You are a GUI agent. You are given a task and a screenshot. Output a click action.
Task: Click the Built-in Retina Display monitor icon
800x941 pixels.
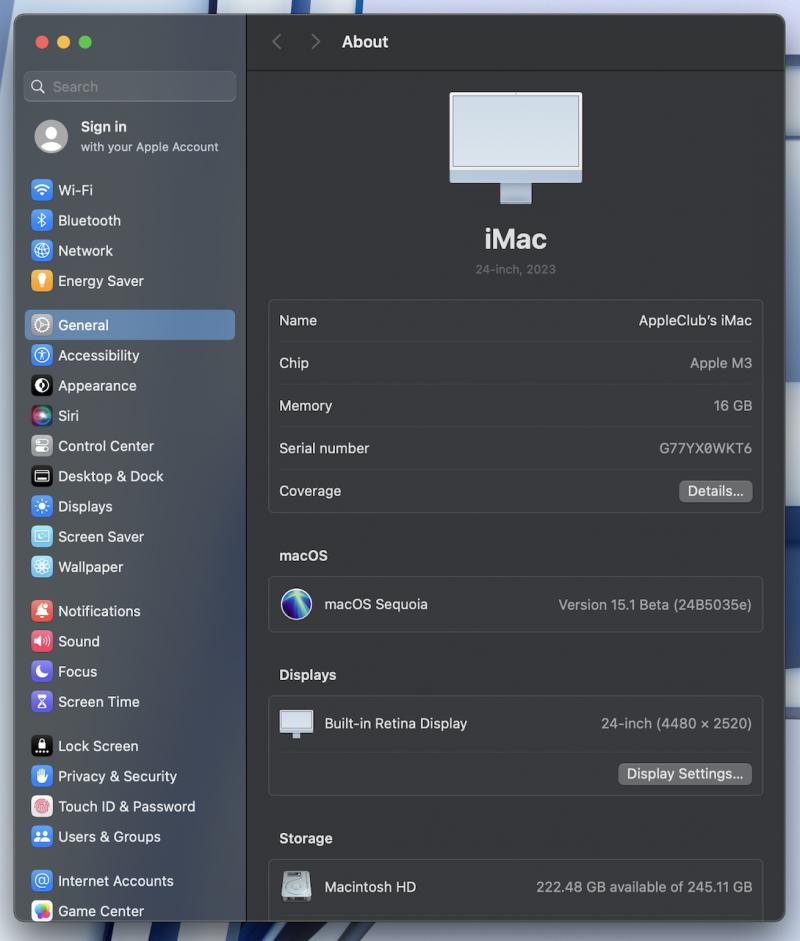click(296, 724)
